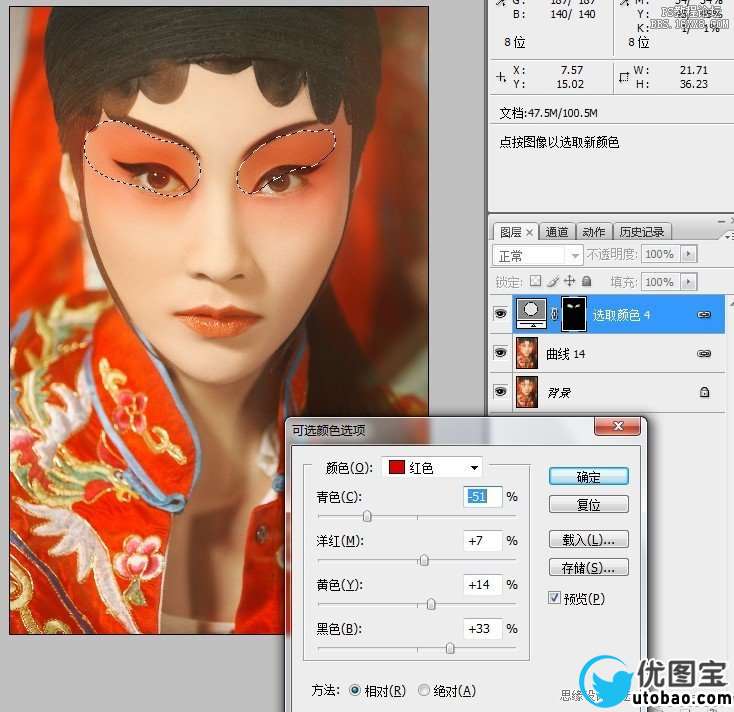Click the 青色 cyan slider handle
Screen dimensions: 734x712
[x=367, y=516]
